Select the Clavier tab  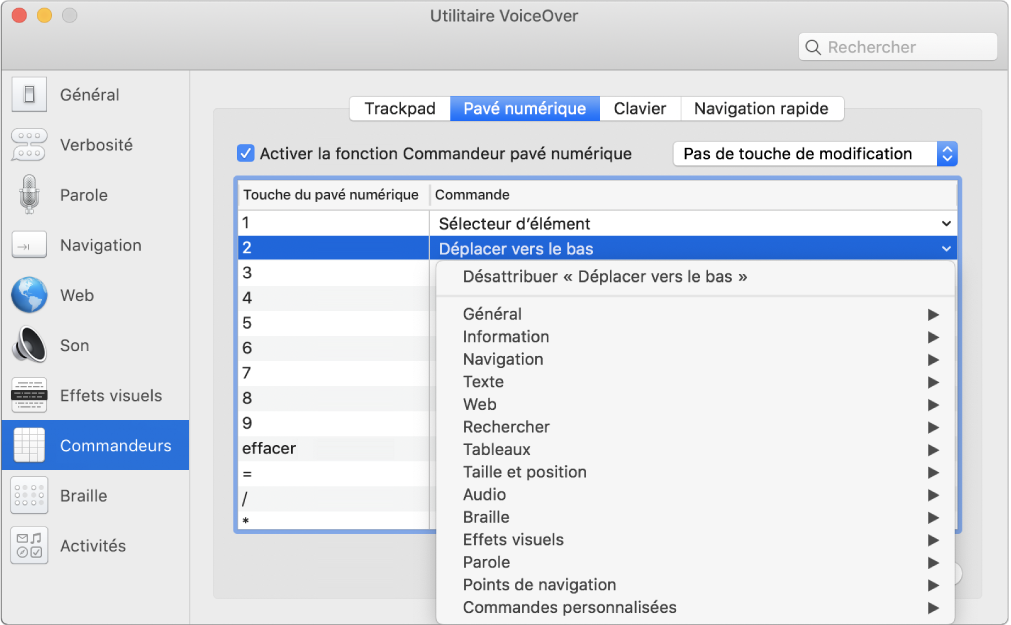point(640,108)
